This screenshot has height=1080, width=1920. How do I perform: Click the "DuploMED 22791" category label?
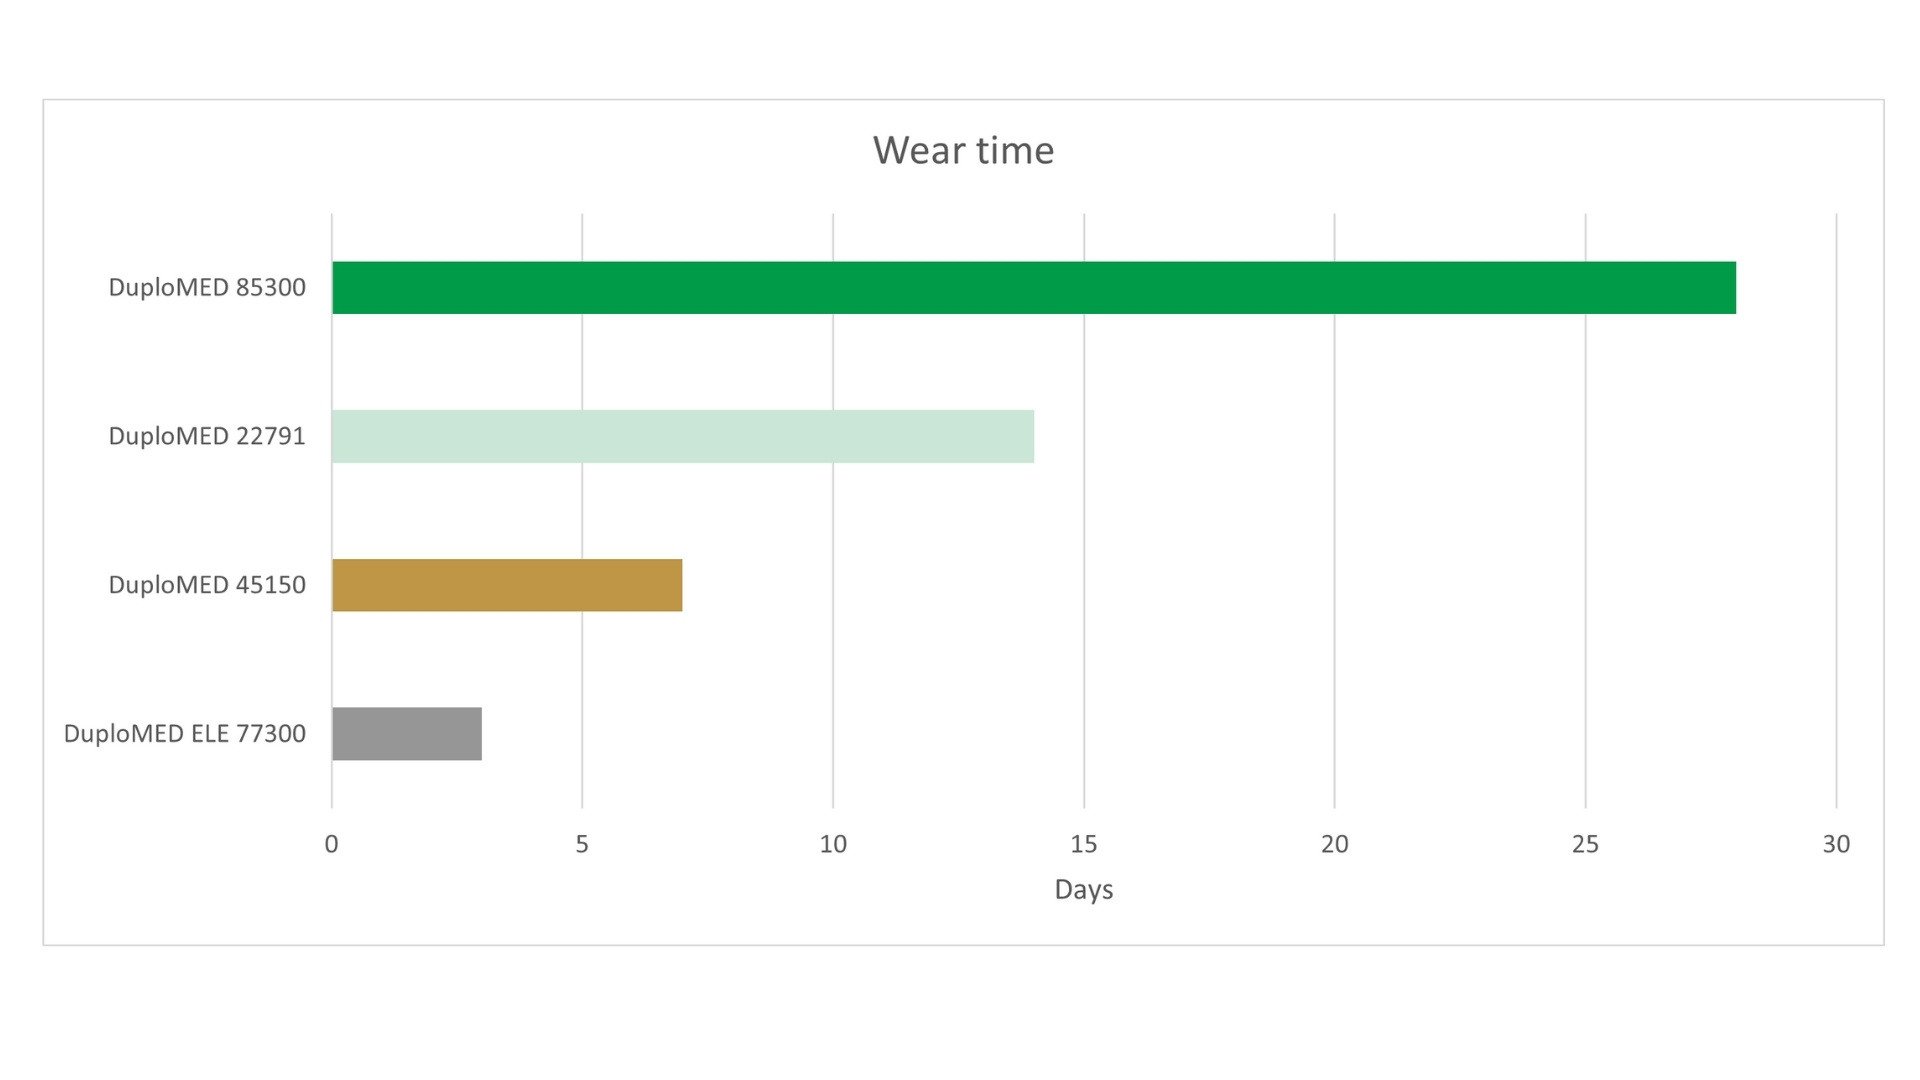(207, 436)
